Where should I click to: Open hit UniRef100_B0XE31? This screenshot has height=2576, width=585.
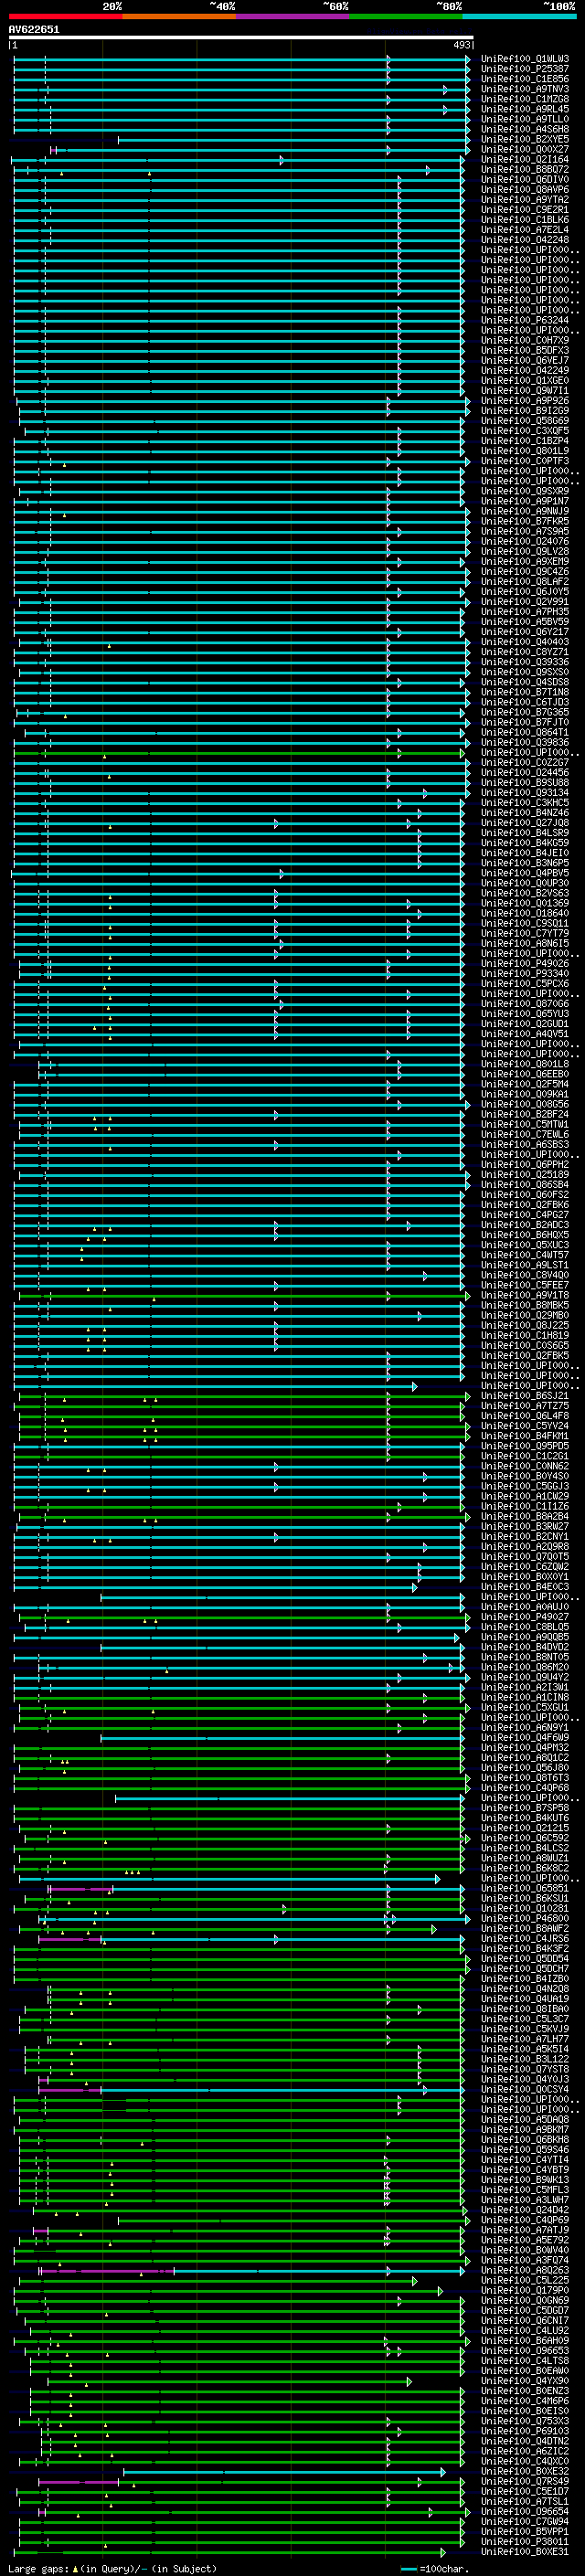pos(525,2551)
